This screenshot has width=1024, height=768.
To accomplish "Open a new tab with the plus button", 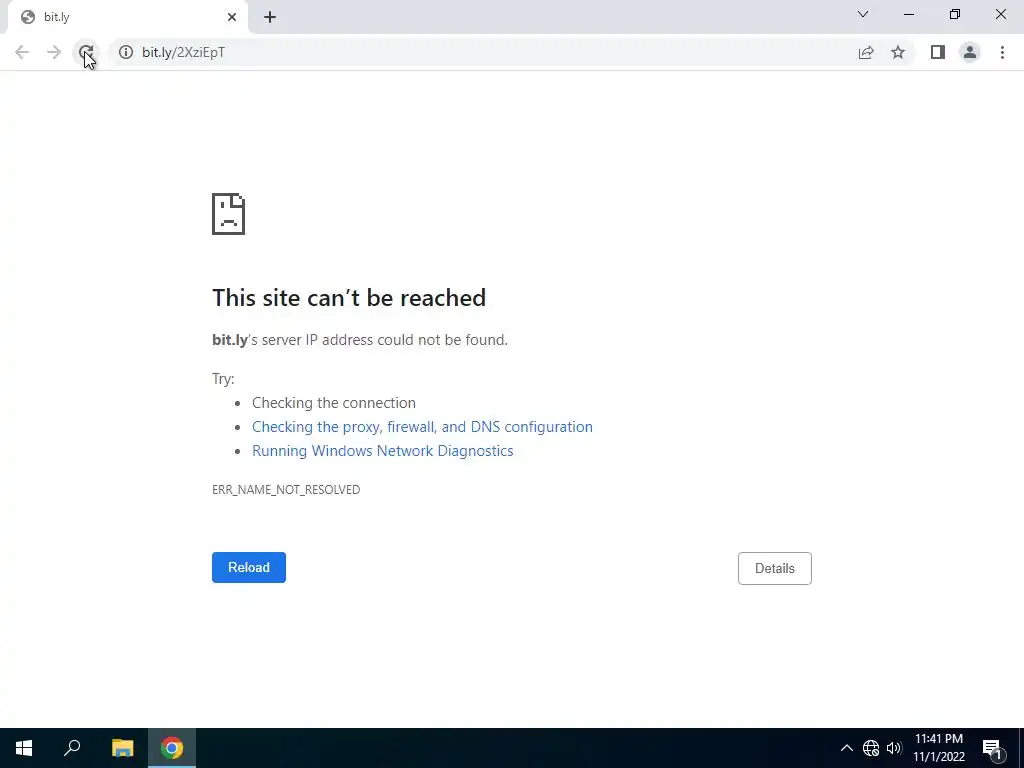I will tap(270, 17).
